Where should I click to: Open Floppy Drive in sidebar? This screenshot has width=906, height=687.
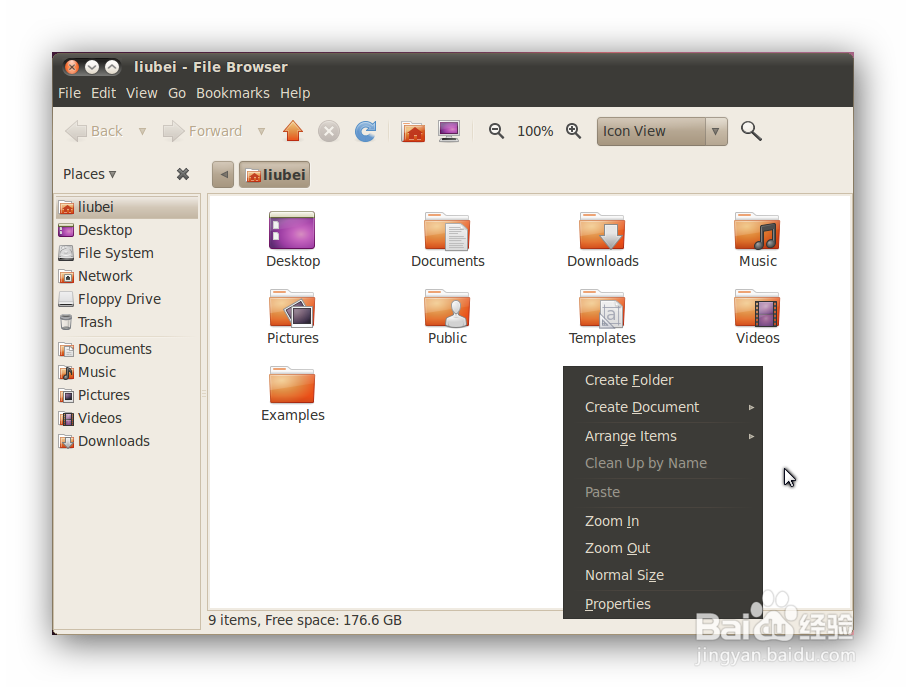[x=127, y=299]
